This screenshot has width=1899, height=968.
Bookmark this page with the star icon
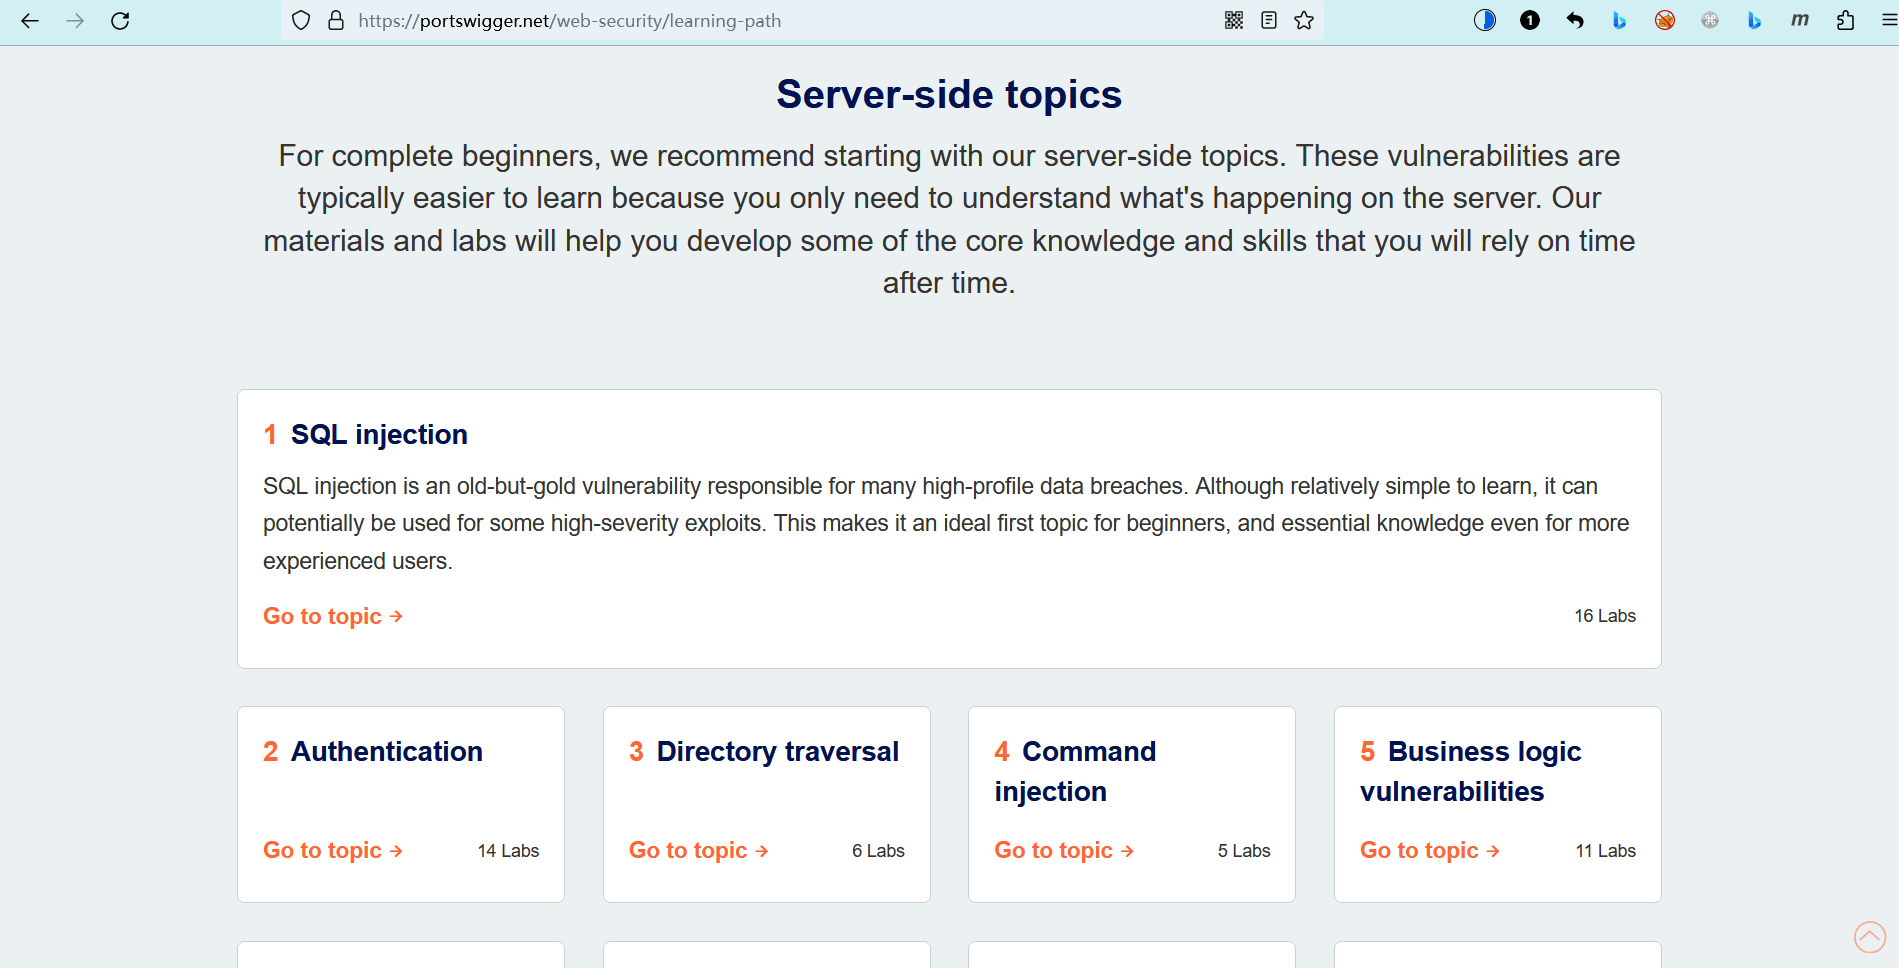[x=1304, y=20]
